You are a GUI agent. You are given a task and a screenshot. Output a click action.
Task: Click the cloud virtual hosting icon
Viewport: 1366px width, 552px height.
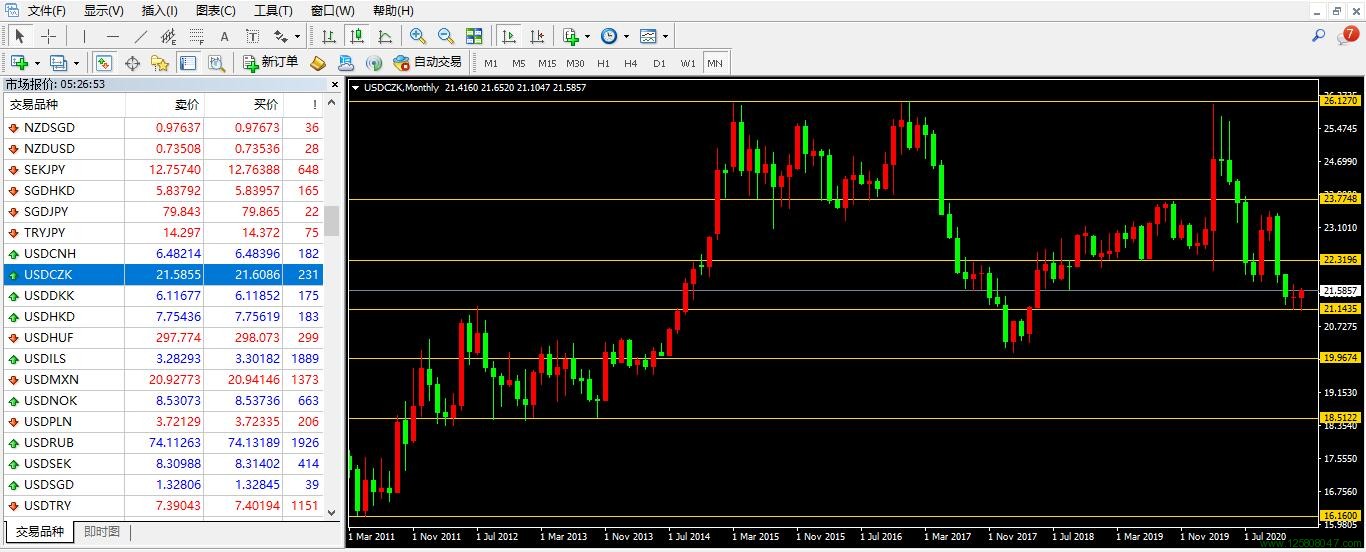pos(346,63)
